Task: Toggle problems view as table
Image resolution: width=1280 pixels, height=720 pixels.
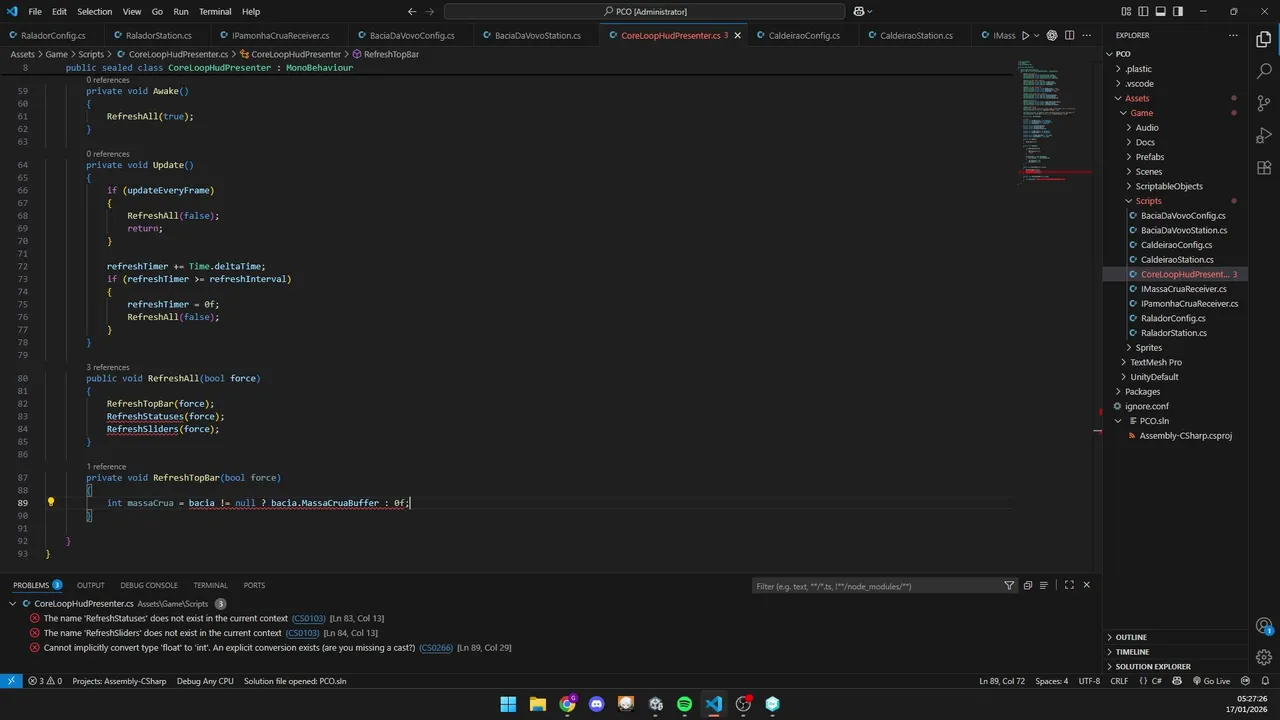Action: coord(1044,585)
